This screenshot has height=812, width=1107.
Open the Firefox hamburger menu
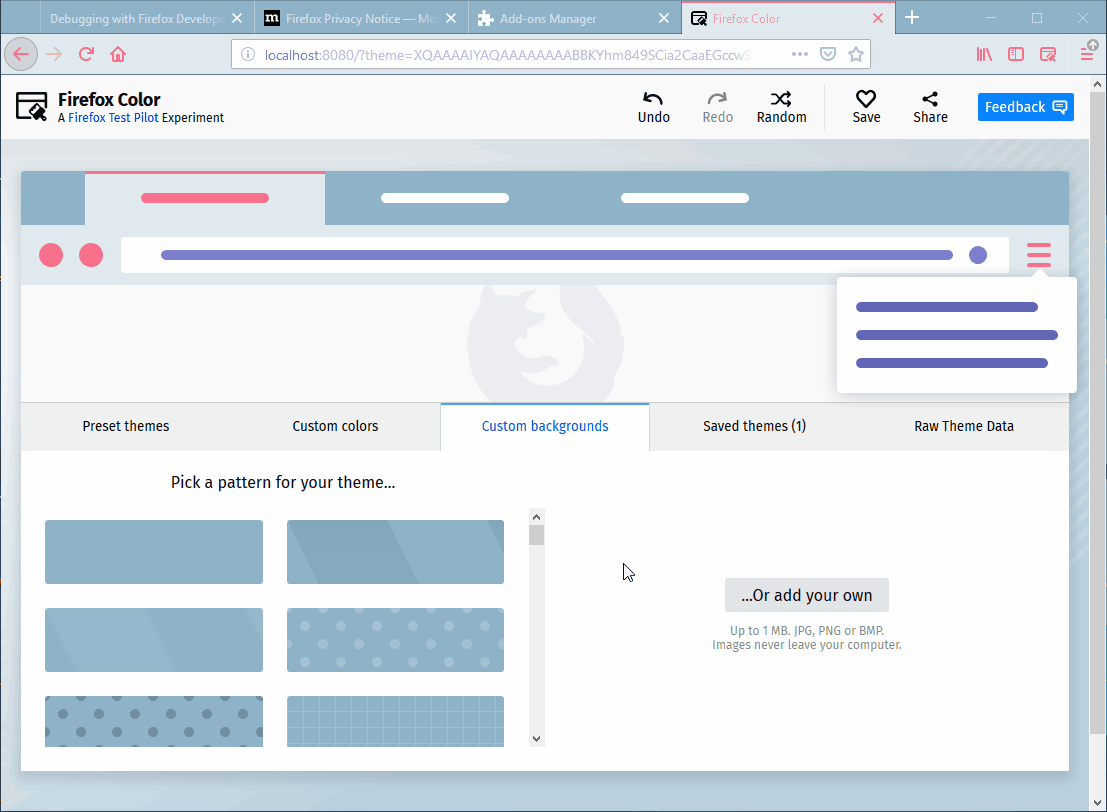pos(1087,54)
